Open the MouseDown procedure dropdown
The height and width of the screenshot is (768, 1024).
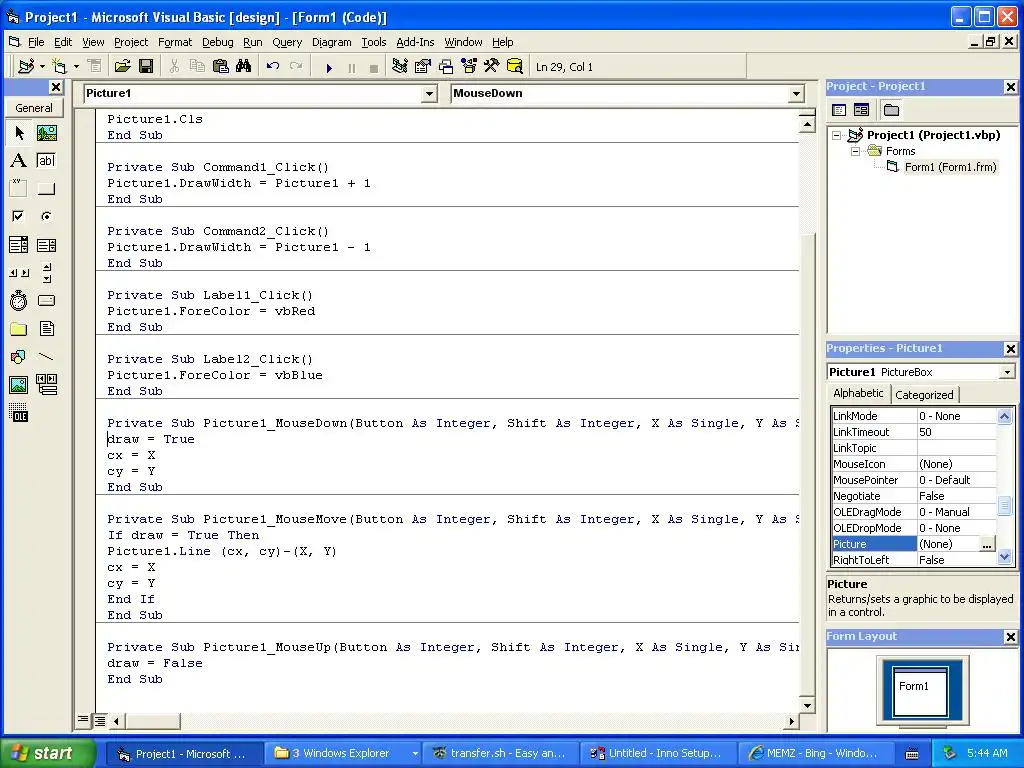tap(796, 94)
